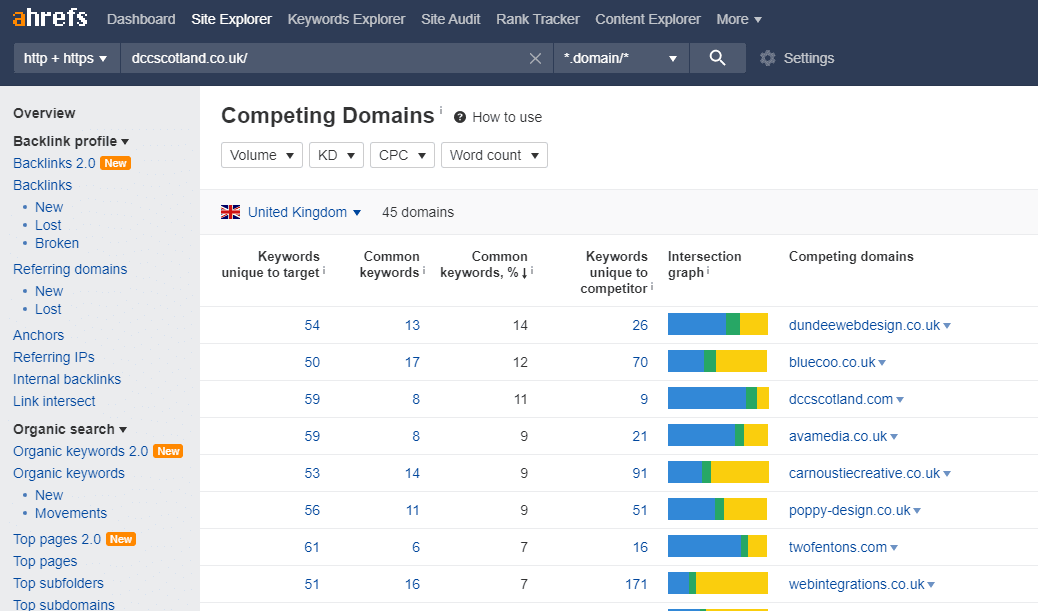Click unique competitor keywords value 171

(x=636, y=584)
